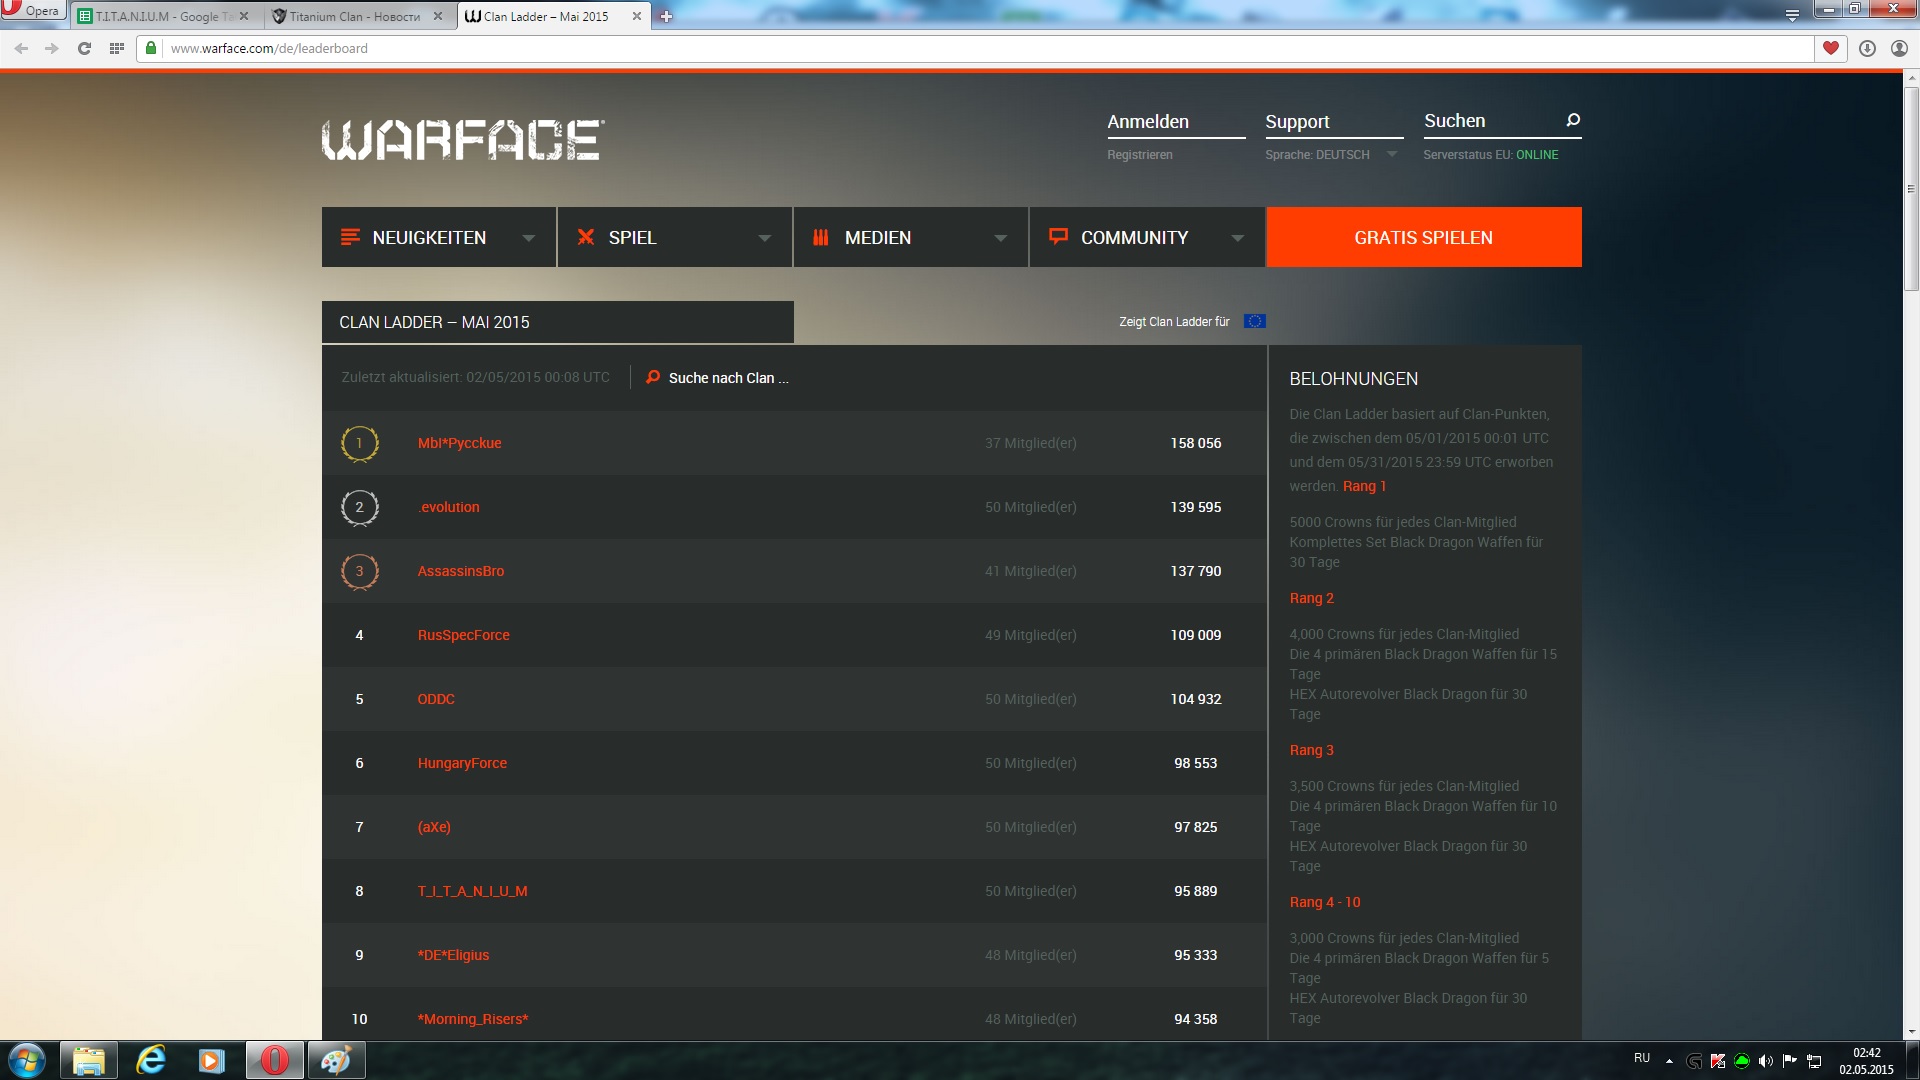1920x1080 pixels.
Task: Click the rank 3 bronze laurel badge
Action: pyautogui.click(x=360, y=571)
